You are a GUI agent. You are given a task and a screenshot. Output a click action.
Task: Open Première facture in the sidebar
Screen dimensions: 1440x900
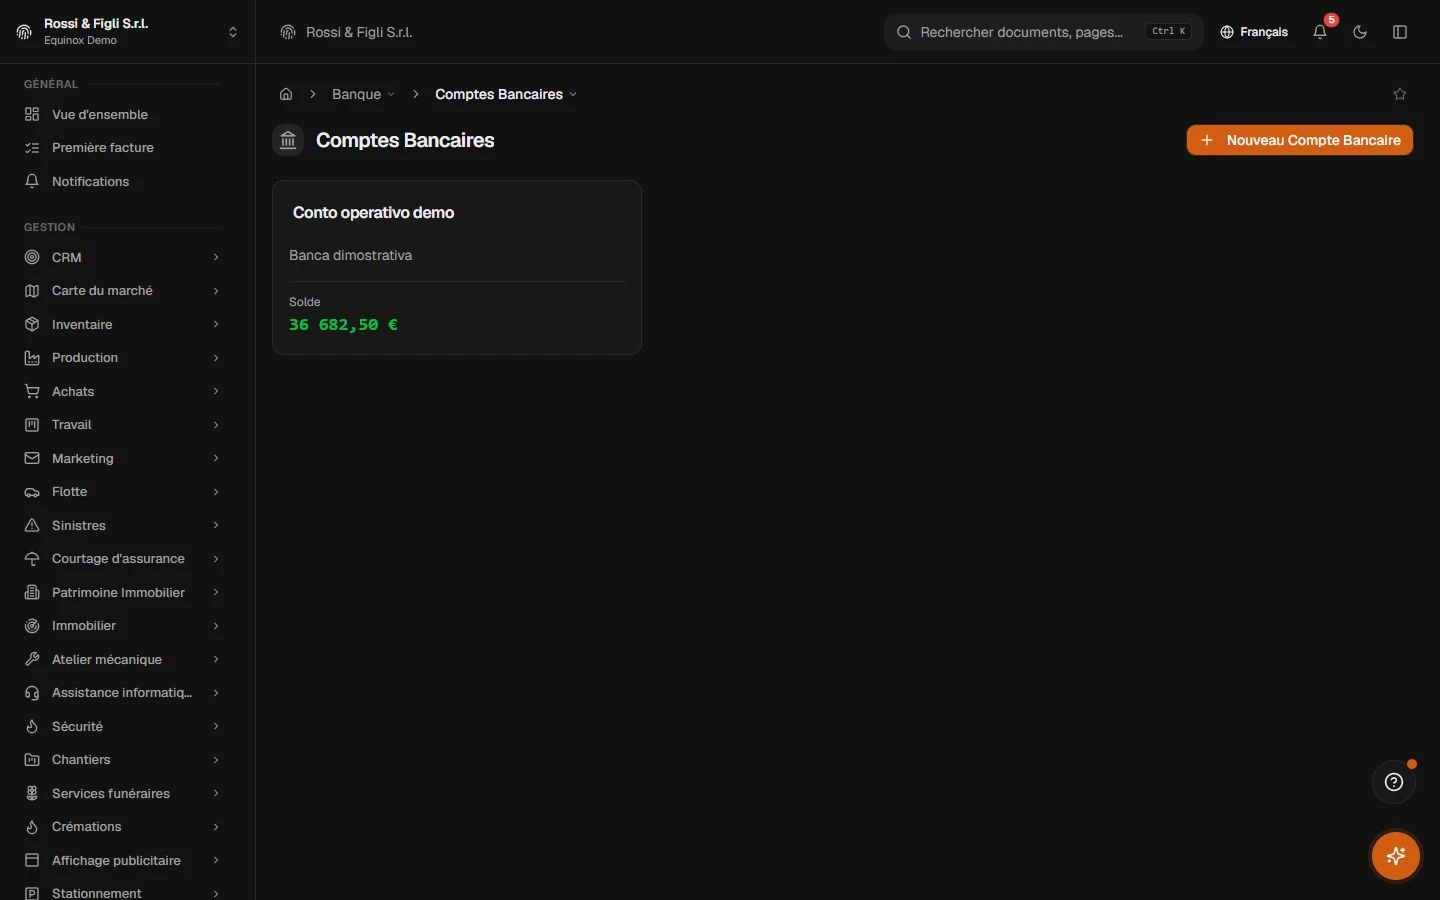pyautogui.click(x=122, y=148)
